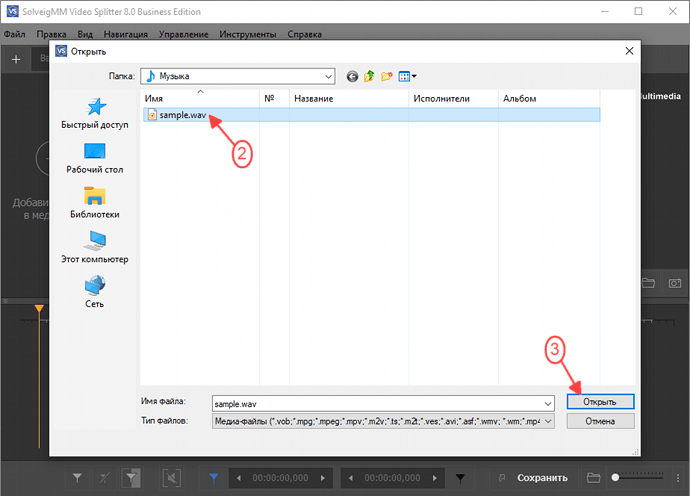Sort files by the Исполнители column
The image size is (690, 496).
tap(453, 99)
